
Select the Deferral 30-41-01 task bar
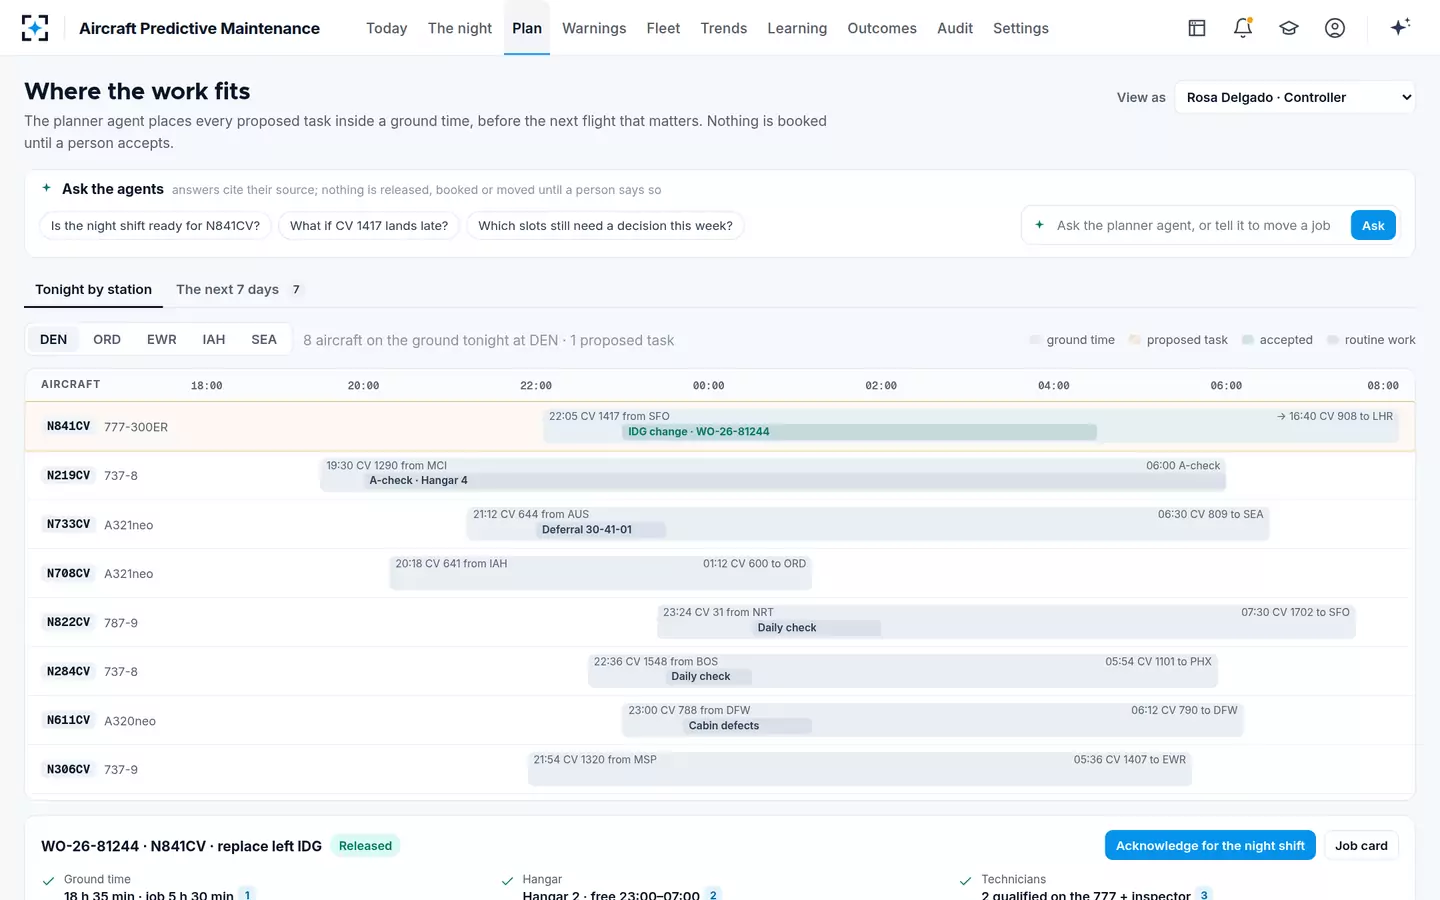pyautogui.click(x=600, y=530)
